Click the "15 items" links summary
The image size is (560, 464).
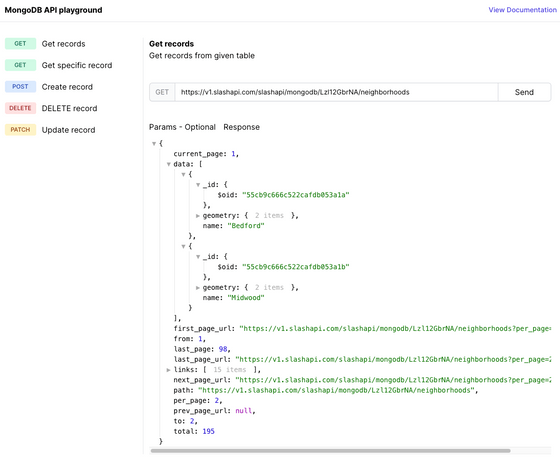pos(230,370)
